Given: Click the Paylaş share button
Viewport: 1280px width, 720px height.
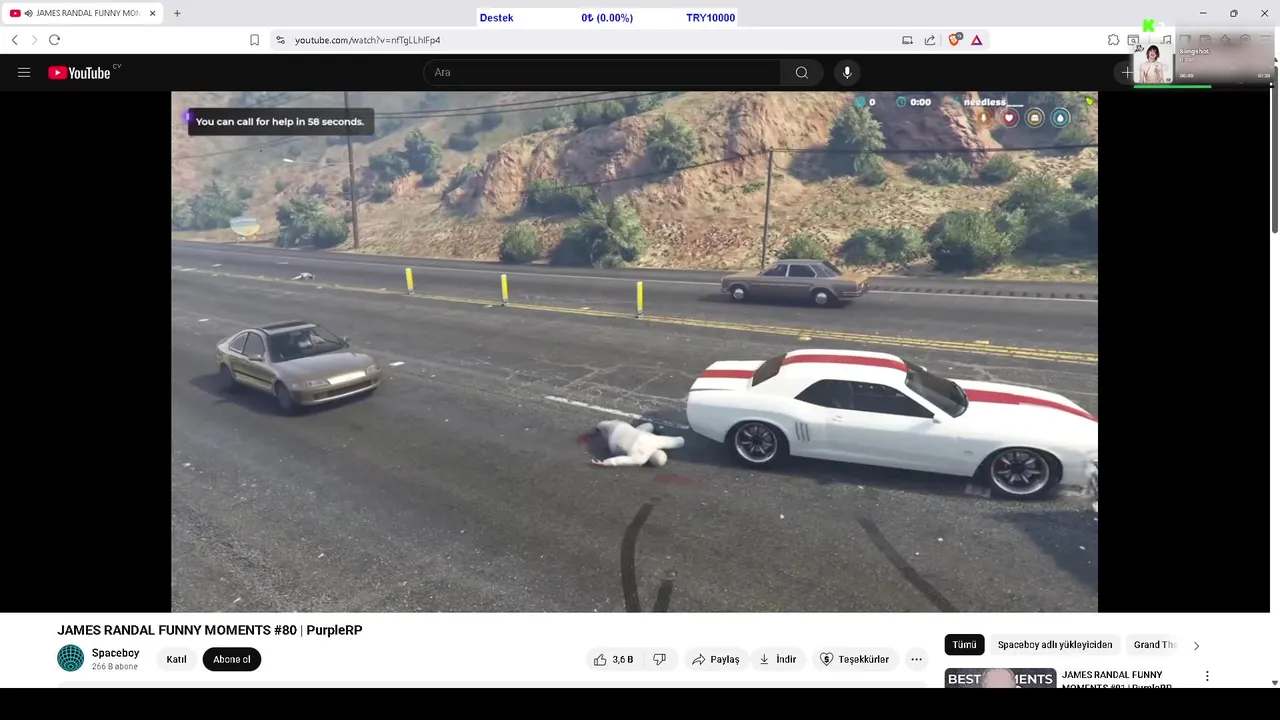Looking at the screenshot, I should (x=715, y=659).
